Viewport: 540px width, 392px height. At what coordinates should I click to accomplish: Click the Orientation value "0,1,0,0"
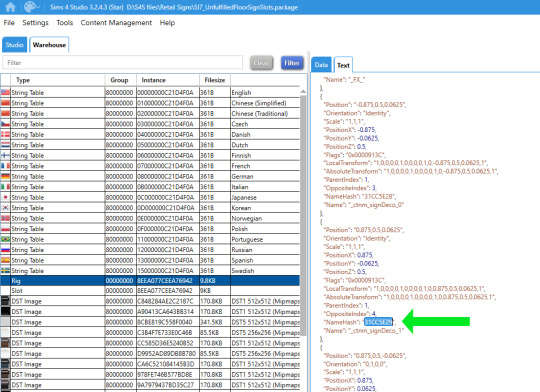[373, 364]
